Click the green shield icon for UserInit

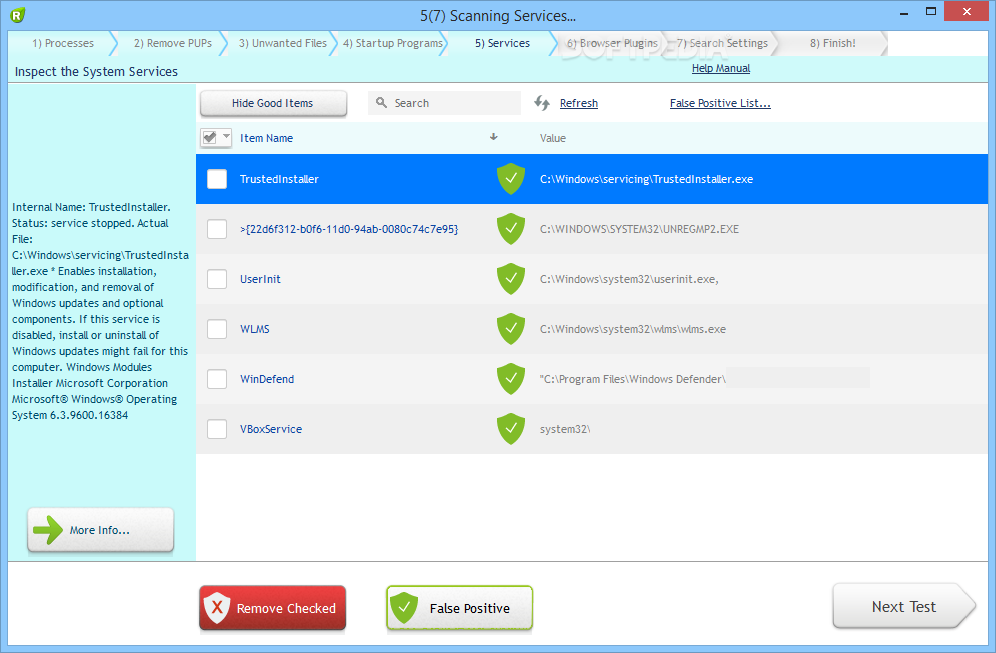[511, 279]
